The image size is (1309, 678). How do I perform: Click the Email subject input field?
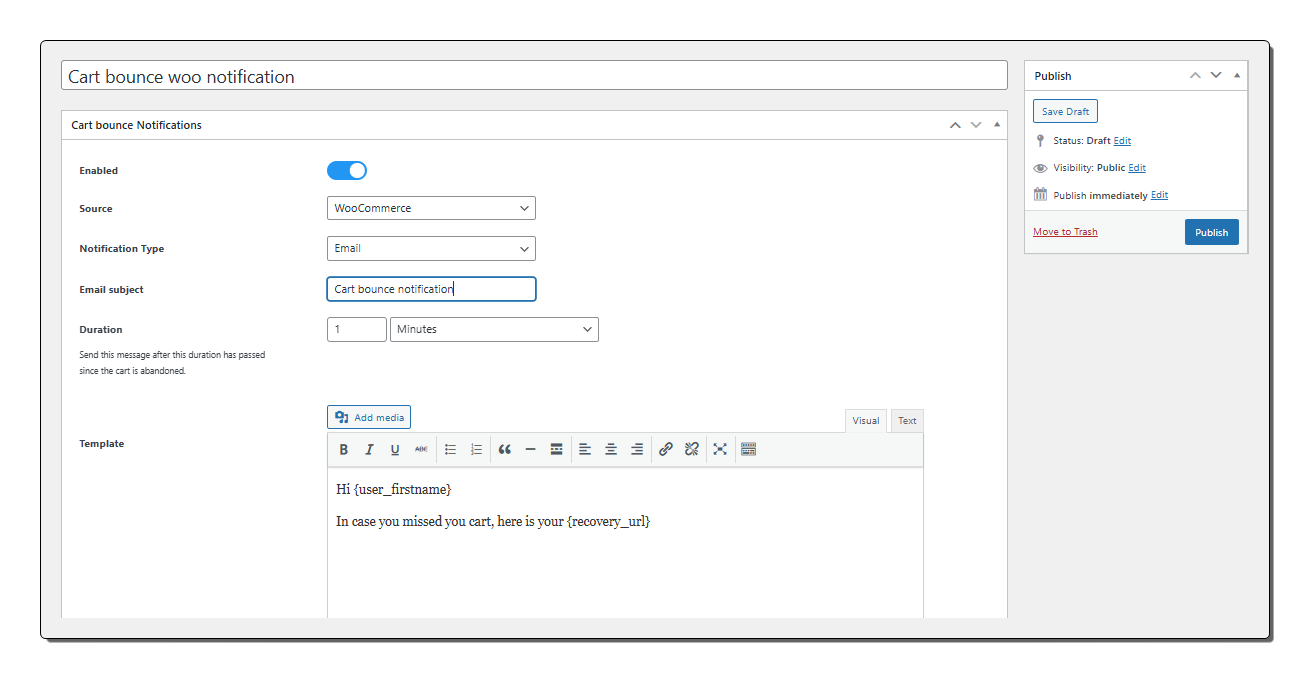[x=431, y=289]
